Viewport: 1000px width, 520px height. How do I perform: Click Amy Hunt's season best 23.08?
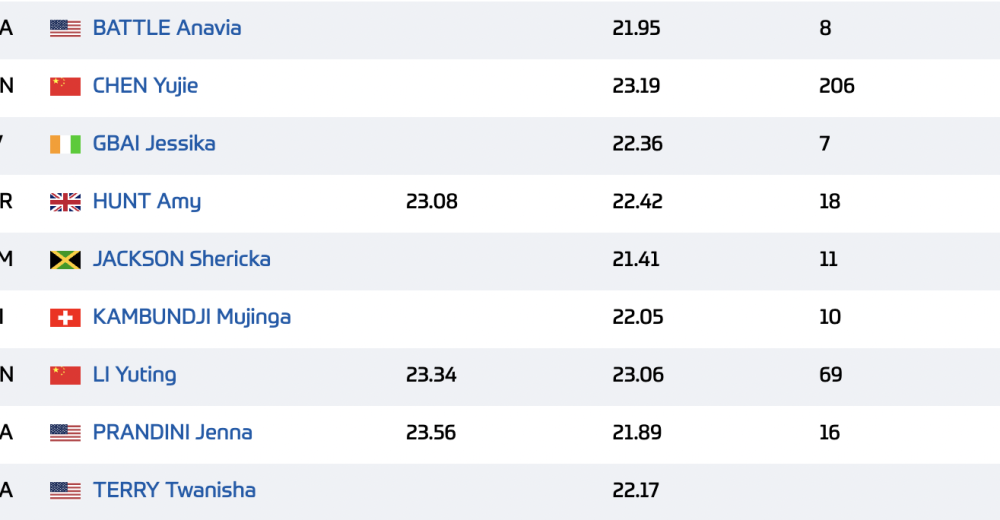click(x=432, y=202)
